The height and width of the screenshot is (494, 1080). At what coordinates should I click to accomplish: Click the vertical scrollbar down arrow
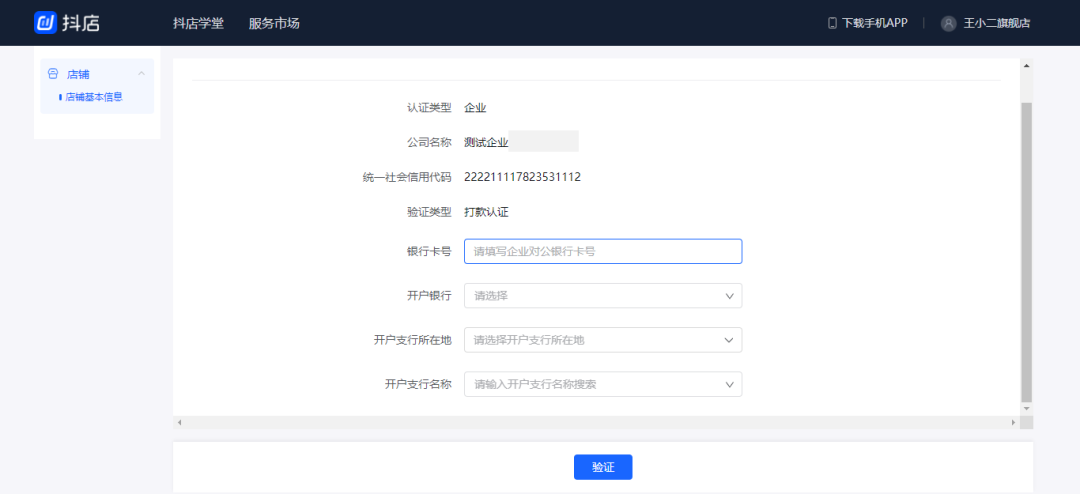(1026, 409)
